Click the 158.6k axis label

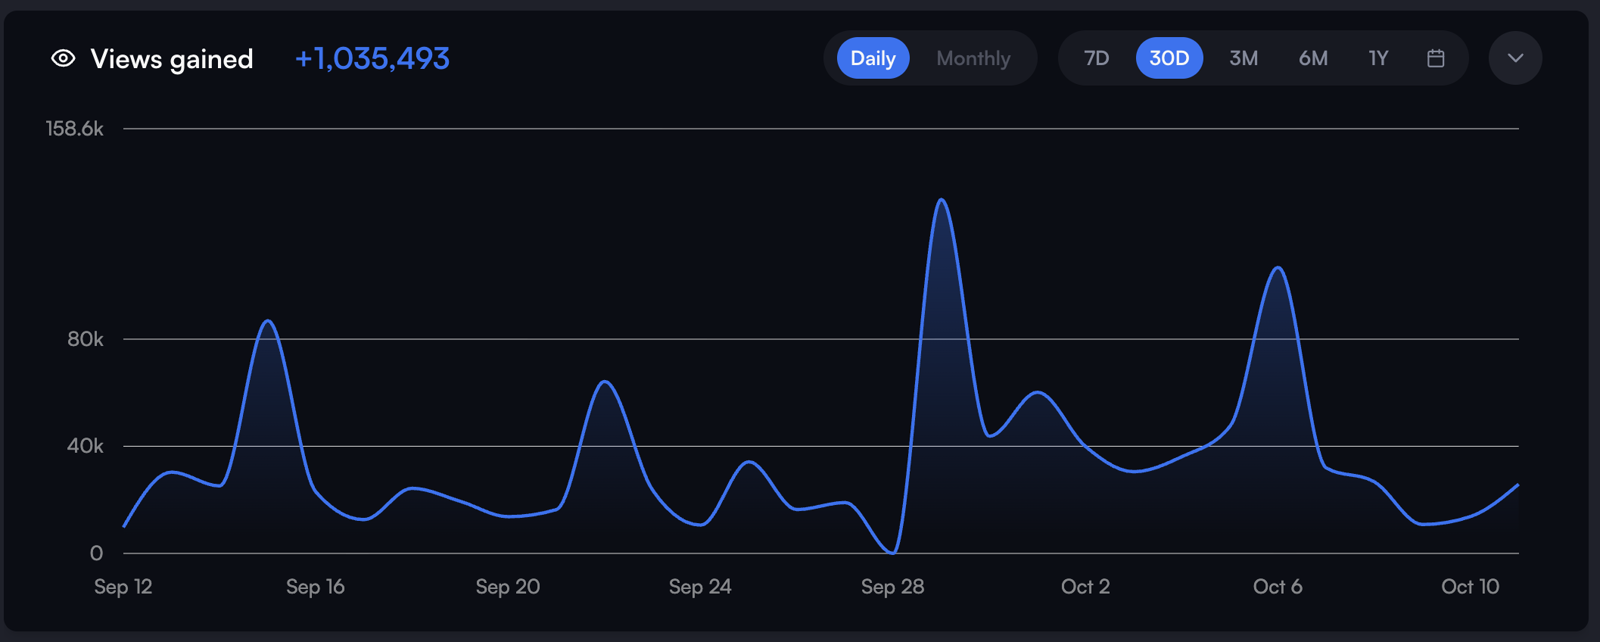(x=74, y=128)
